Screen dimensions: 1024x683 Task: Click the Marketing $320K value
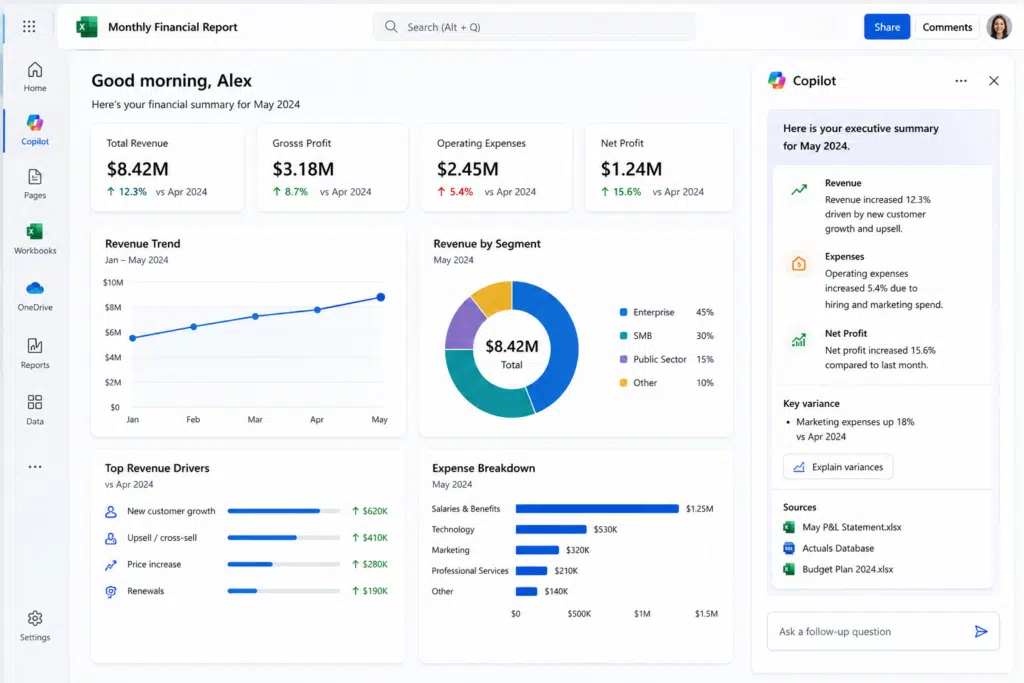pyautogui.click(x=577, y=550)
